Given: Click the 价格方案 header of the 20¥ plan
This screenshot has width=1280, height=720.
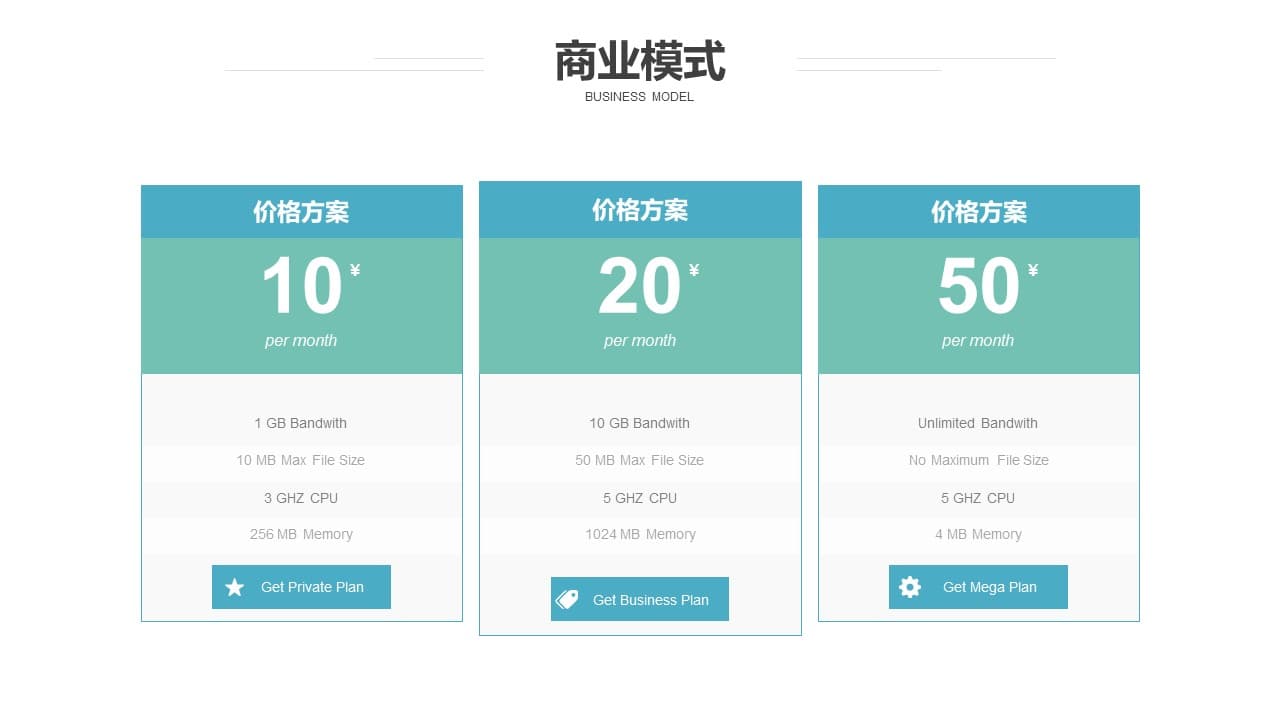Looking at the screenshot, I should point(640,210).
